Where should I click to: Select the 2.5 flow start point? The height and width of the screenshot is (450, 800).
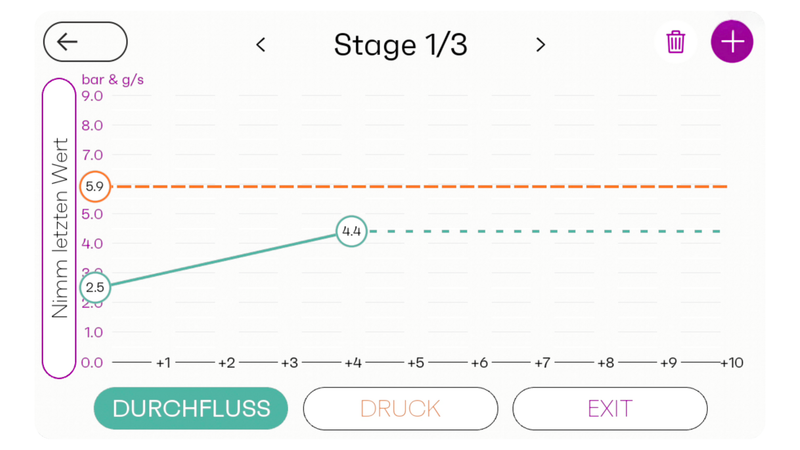click(x=95, y=288)
